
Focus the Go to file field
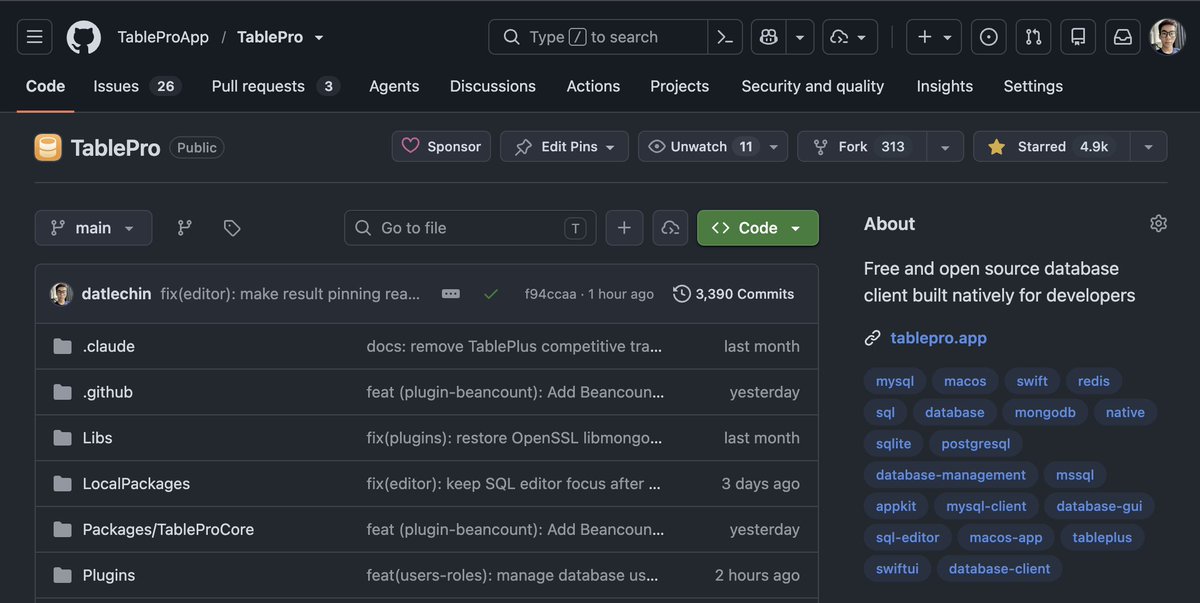(x=470, y=228)
